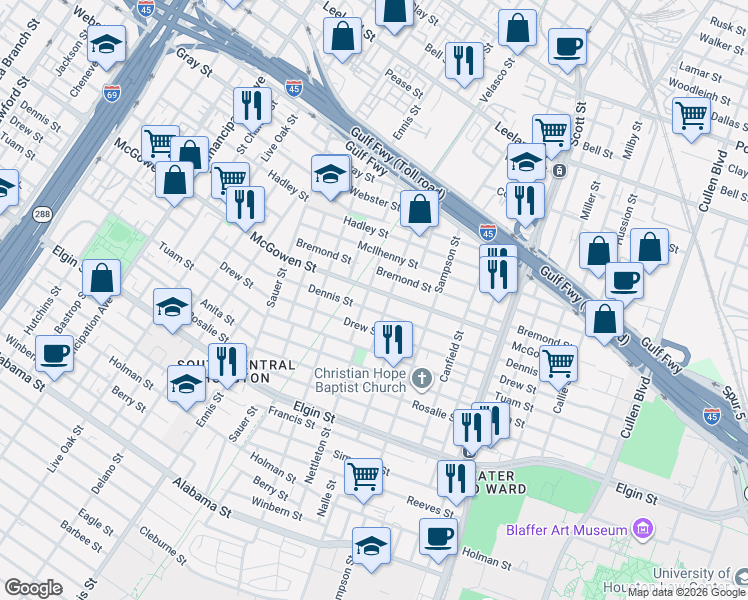Open the restaurant marker over South Central label
Image resolution: width=748 pixels, height=600 pixels.
(228, 362)
